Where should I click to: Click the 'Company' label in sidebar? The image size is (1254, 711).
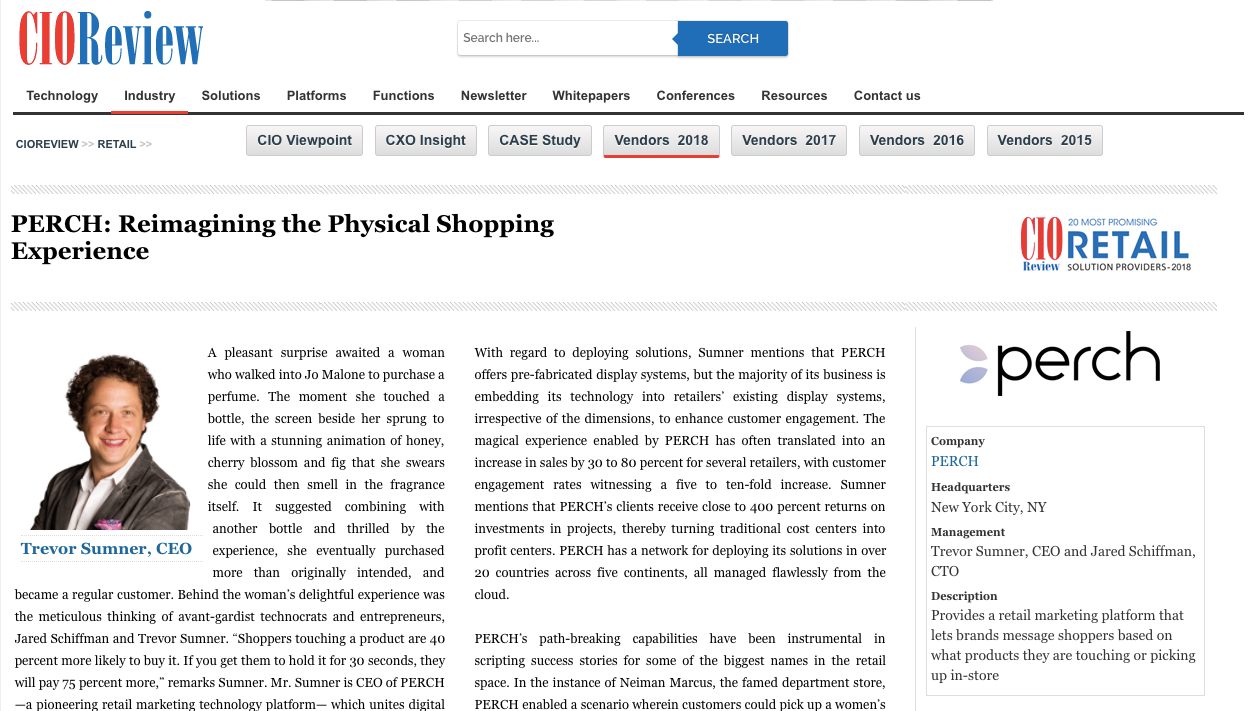tap(958, 441)
